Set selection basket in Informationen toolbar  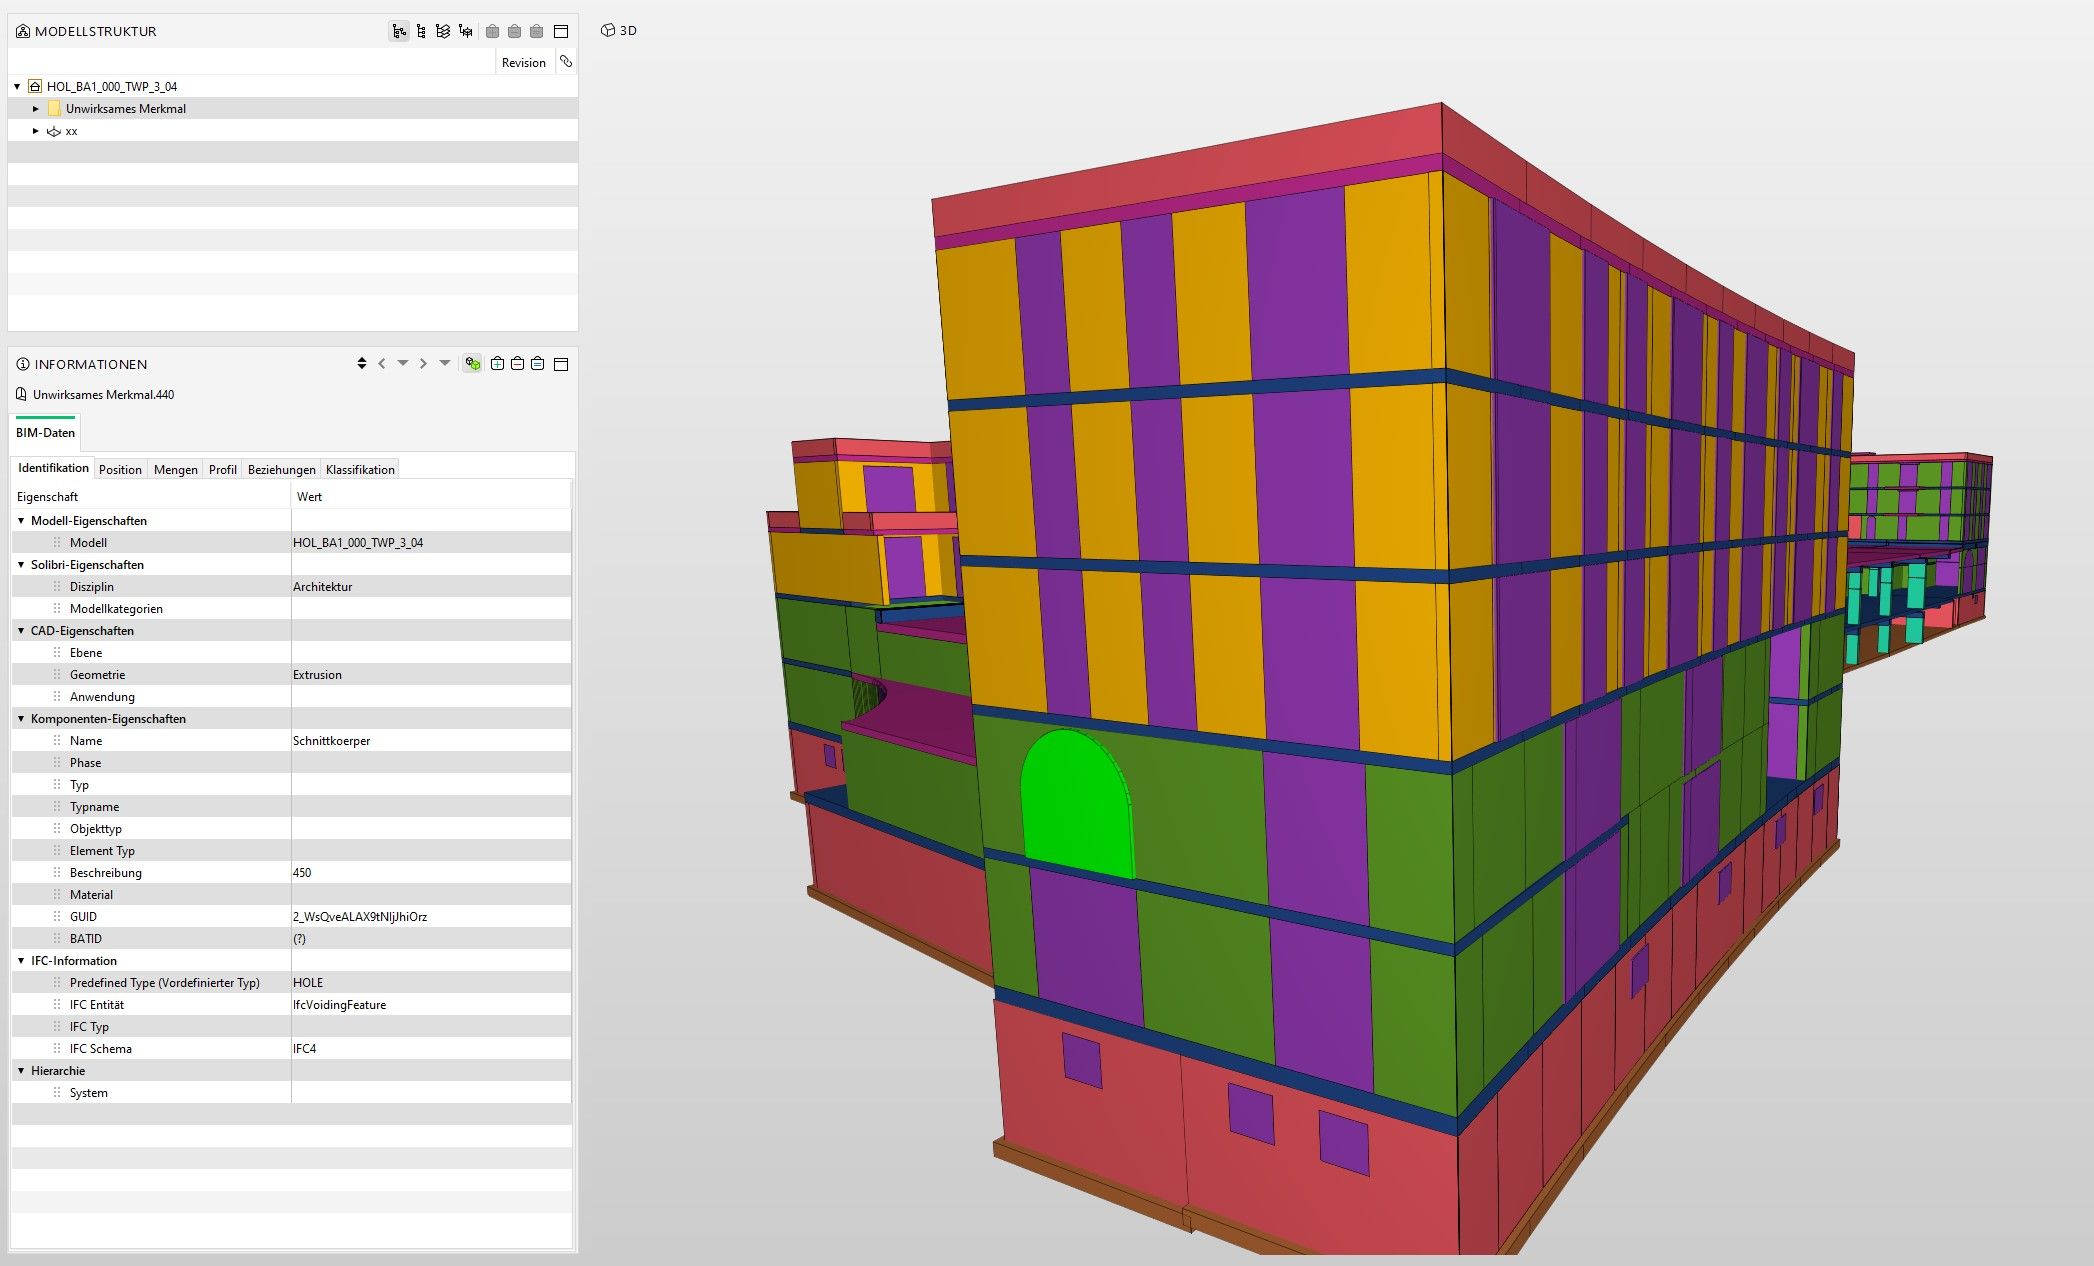pyautogui.click(x=538, y=363)
